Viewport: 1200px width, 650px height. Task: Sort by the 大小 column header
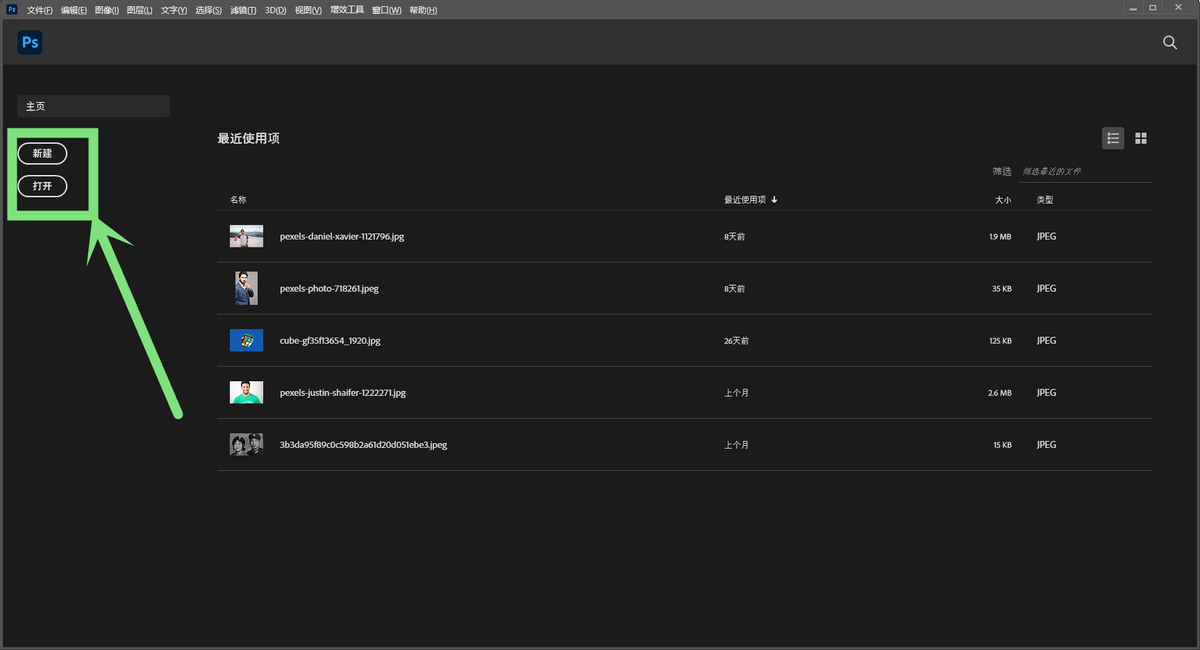[x=1002, y=200]
